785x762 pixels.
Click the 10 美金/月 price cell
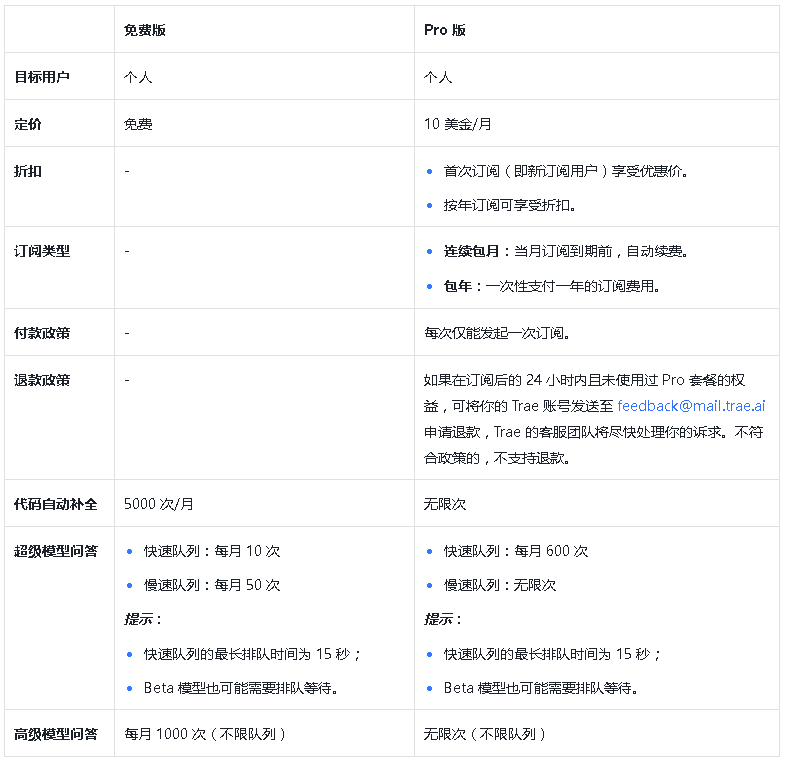(x=458, y=124)
